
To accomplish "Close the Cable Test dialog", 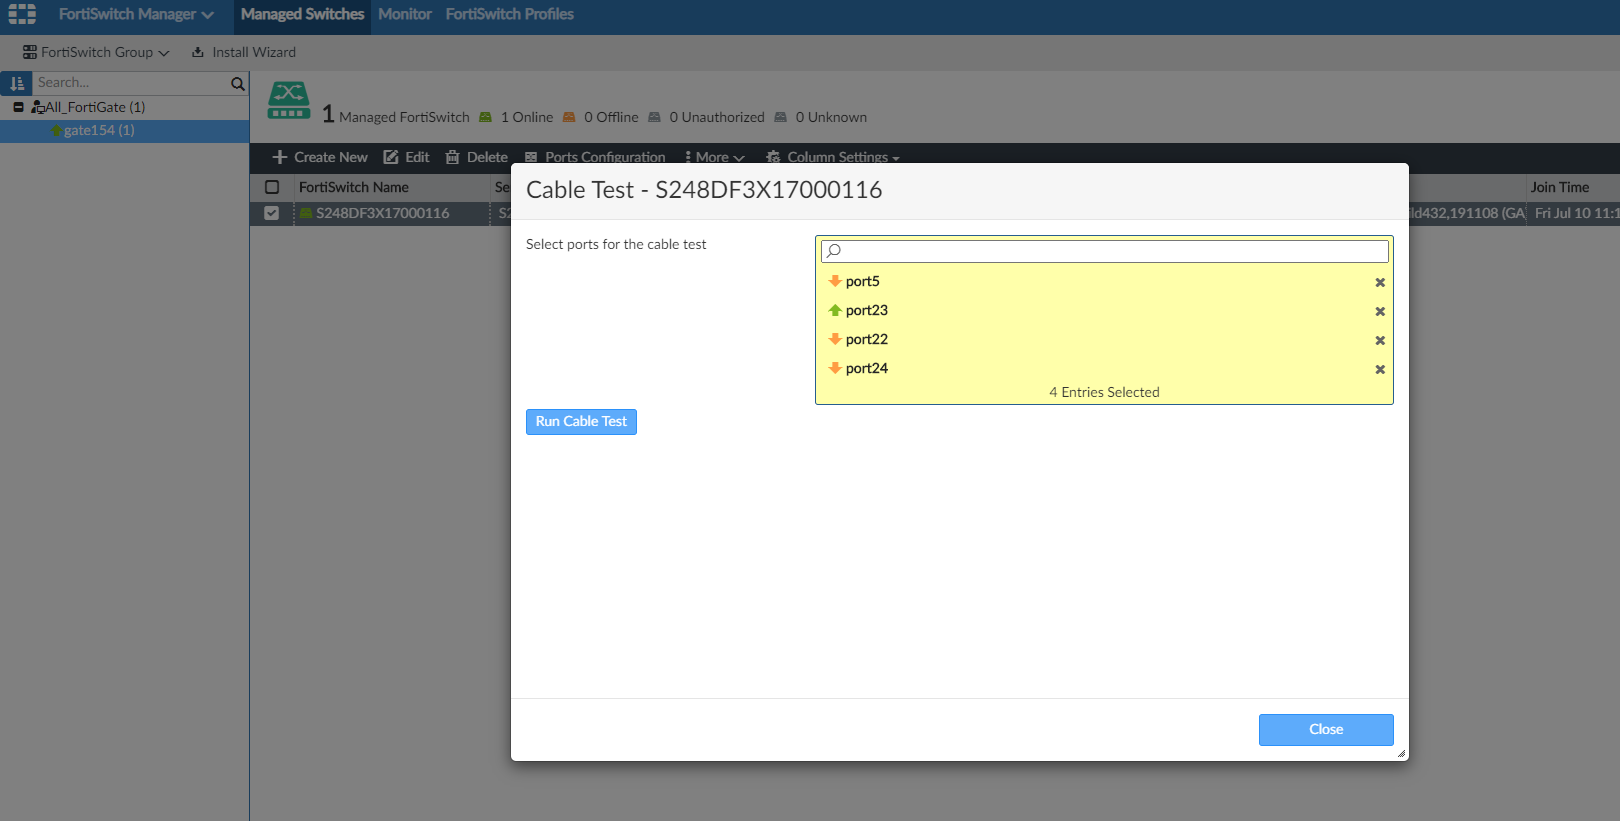I will coord(1326,730).
